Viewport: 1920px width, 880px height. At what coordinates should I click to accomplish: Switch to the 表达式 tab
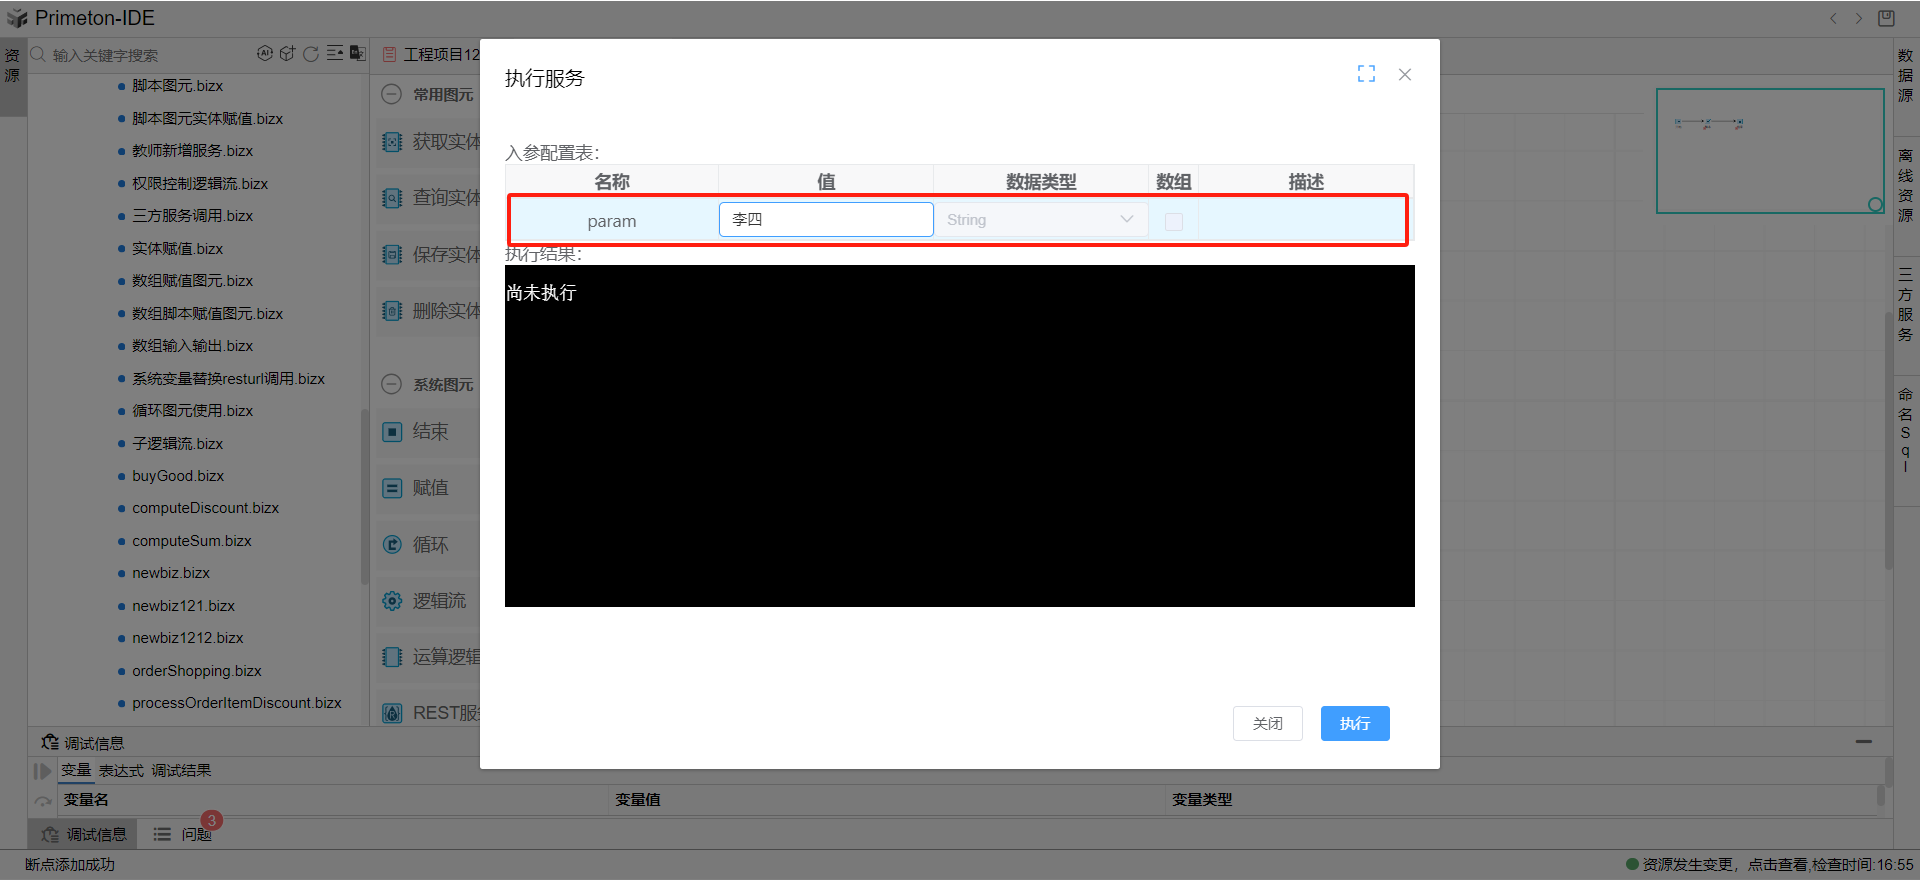121,771
